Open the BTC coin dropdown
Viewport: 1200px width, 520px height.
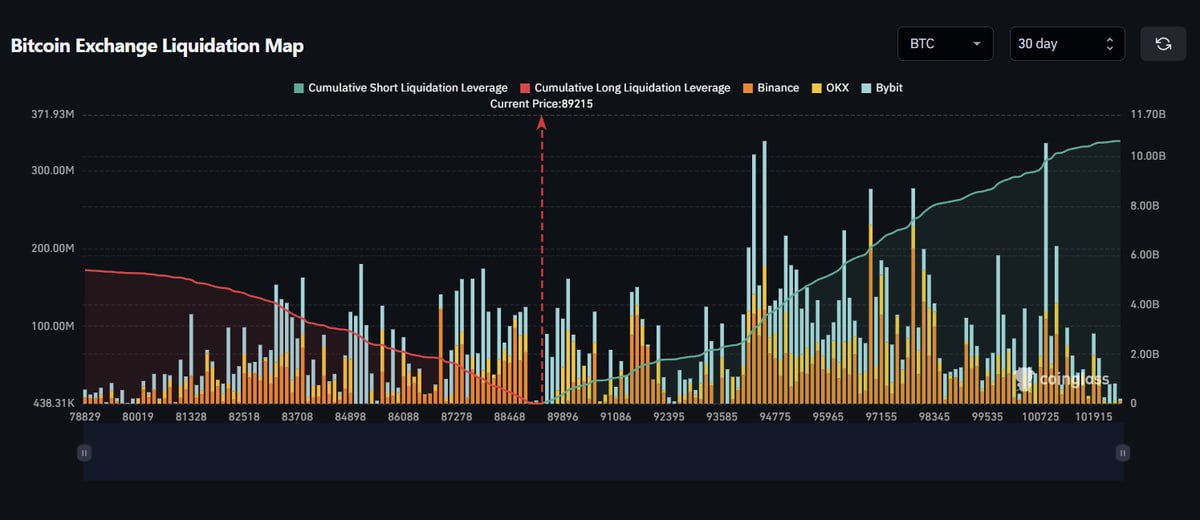945,44
